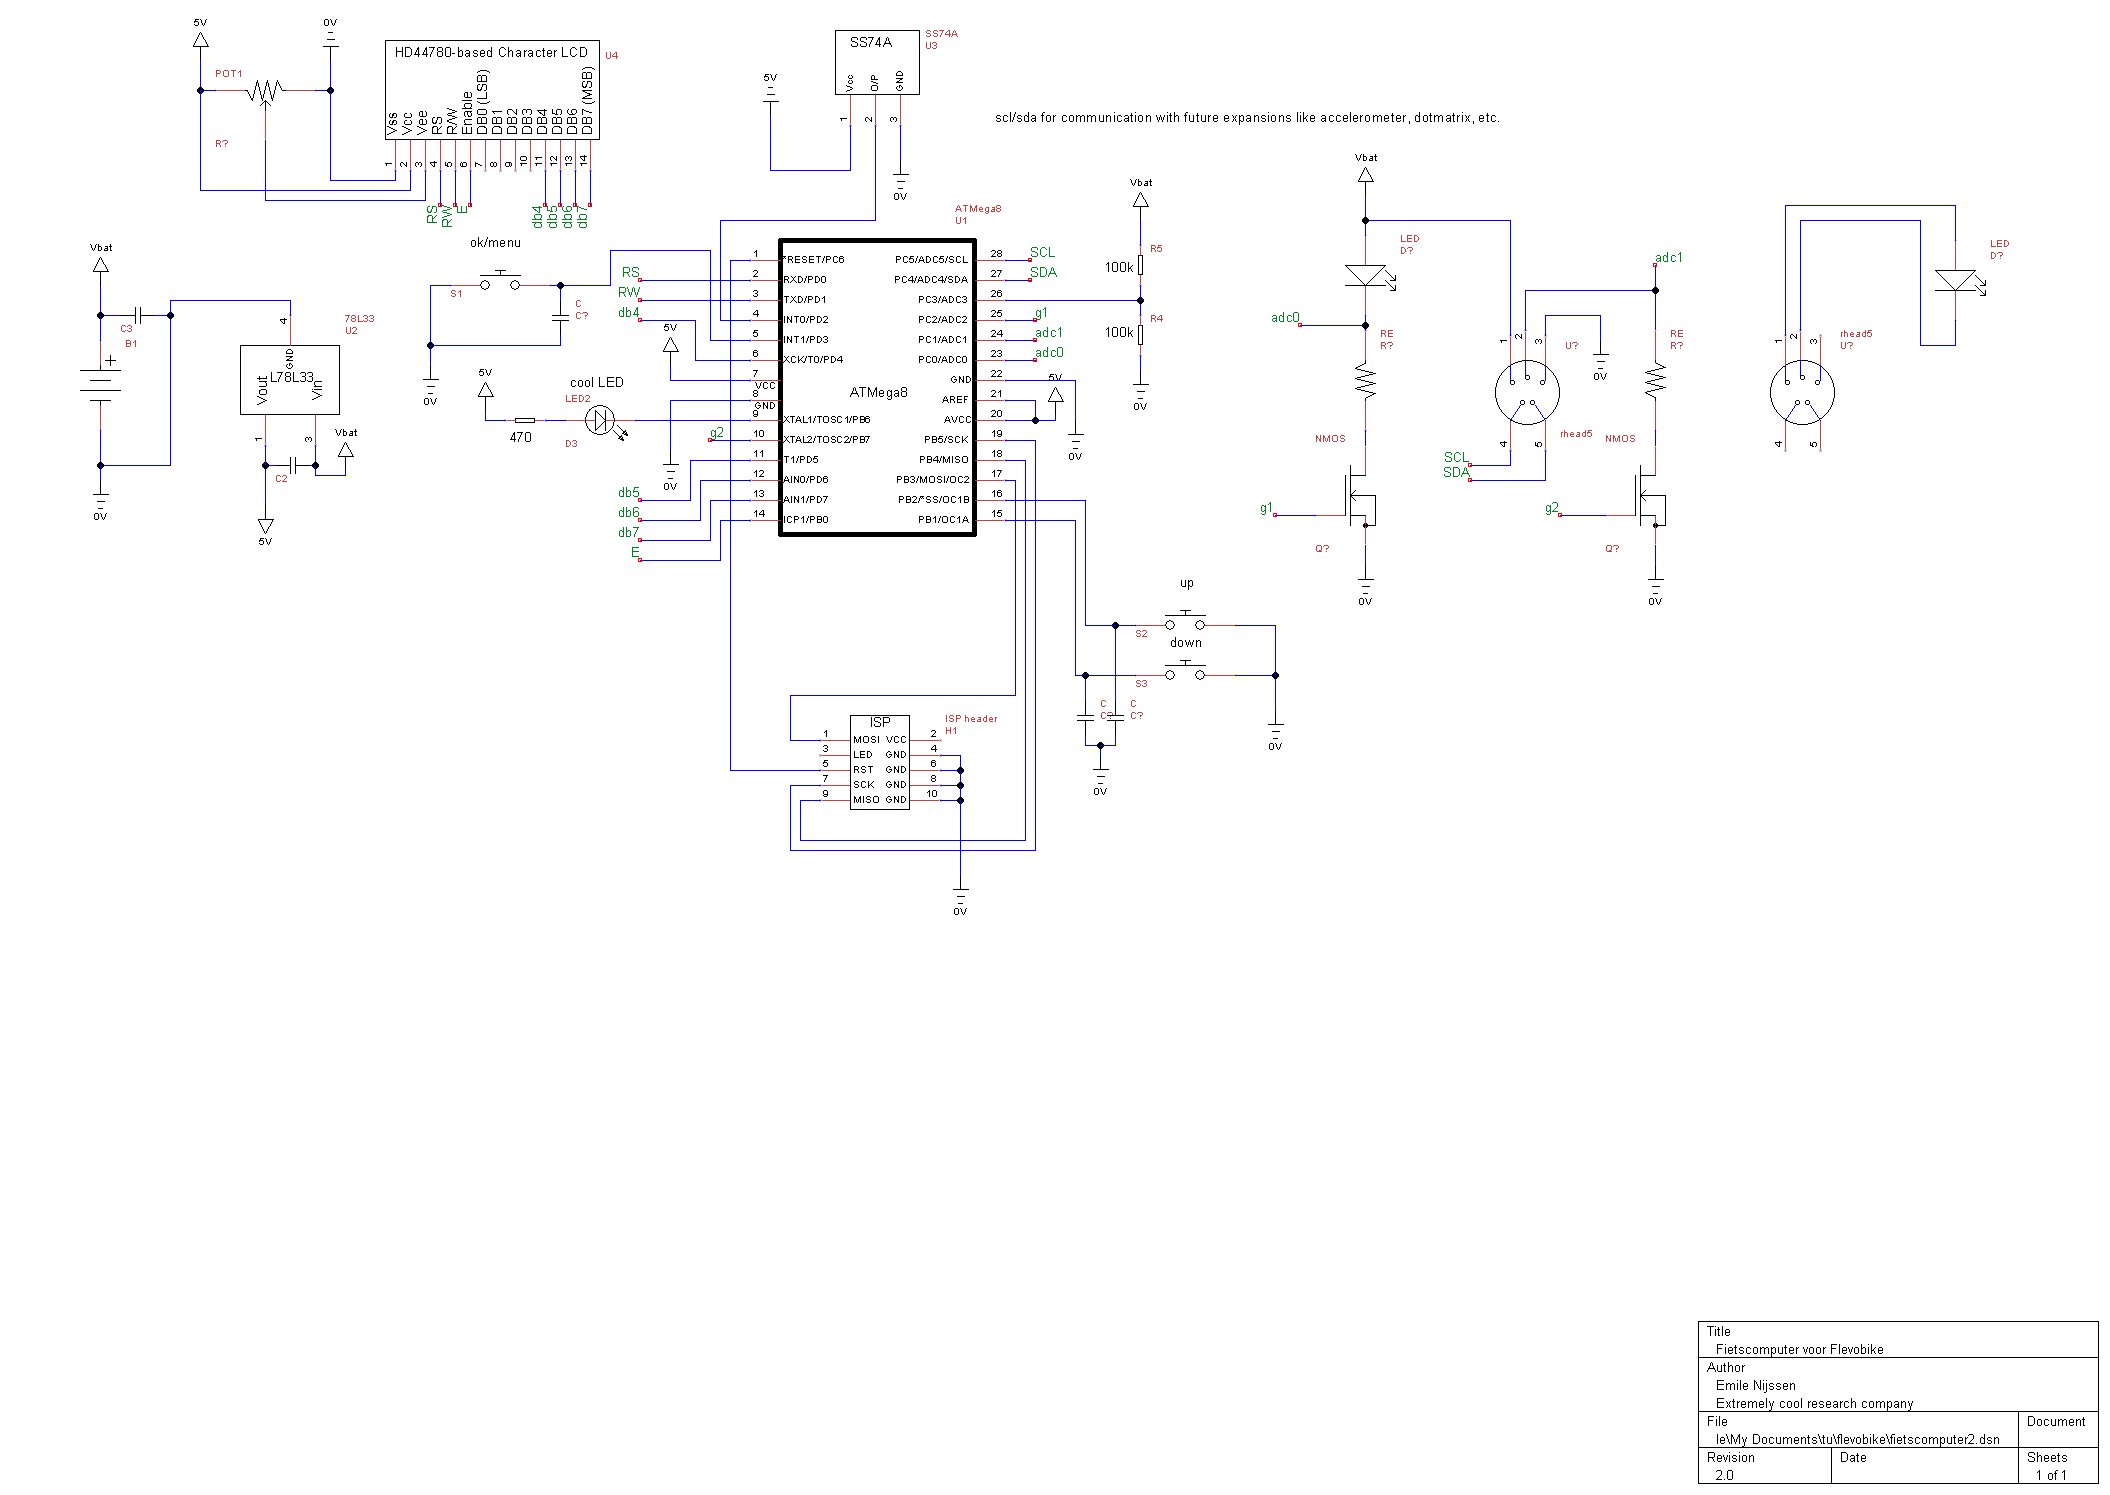Select the 470 ohm resistor symbol

click(524, 421)
